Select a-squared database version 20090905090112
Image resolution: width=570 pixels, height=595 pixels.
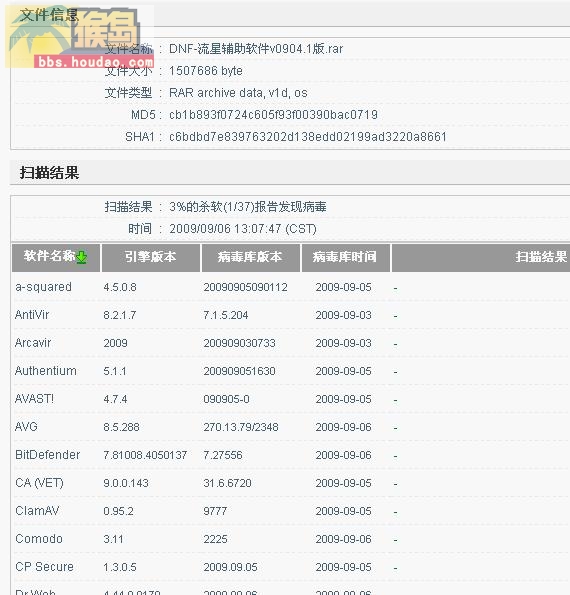pos(246,287)
